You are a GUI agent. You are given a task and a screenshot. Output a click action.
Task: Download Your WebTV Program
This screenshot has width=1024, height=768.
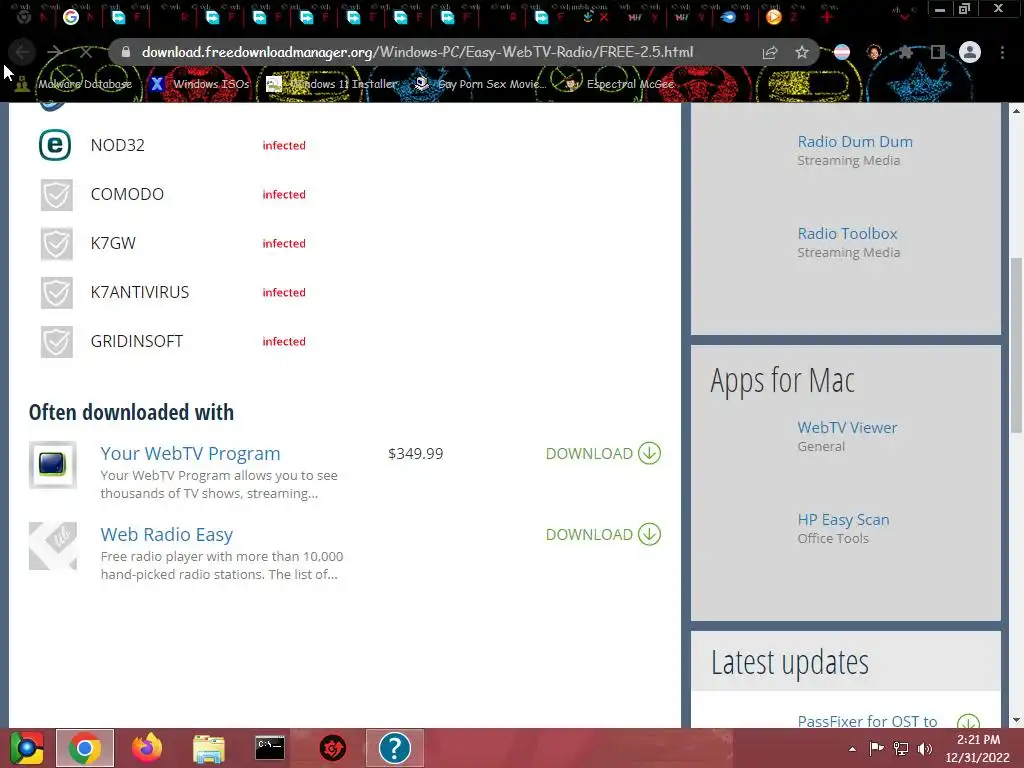click(603, 453)
